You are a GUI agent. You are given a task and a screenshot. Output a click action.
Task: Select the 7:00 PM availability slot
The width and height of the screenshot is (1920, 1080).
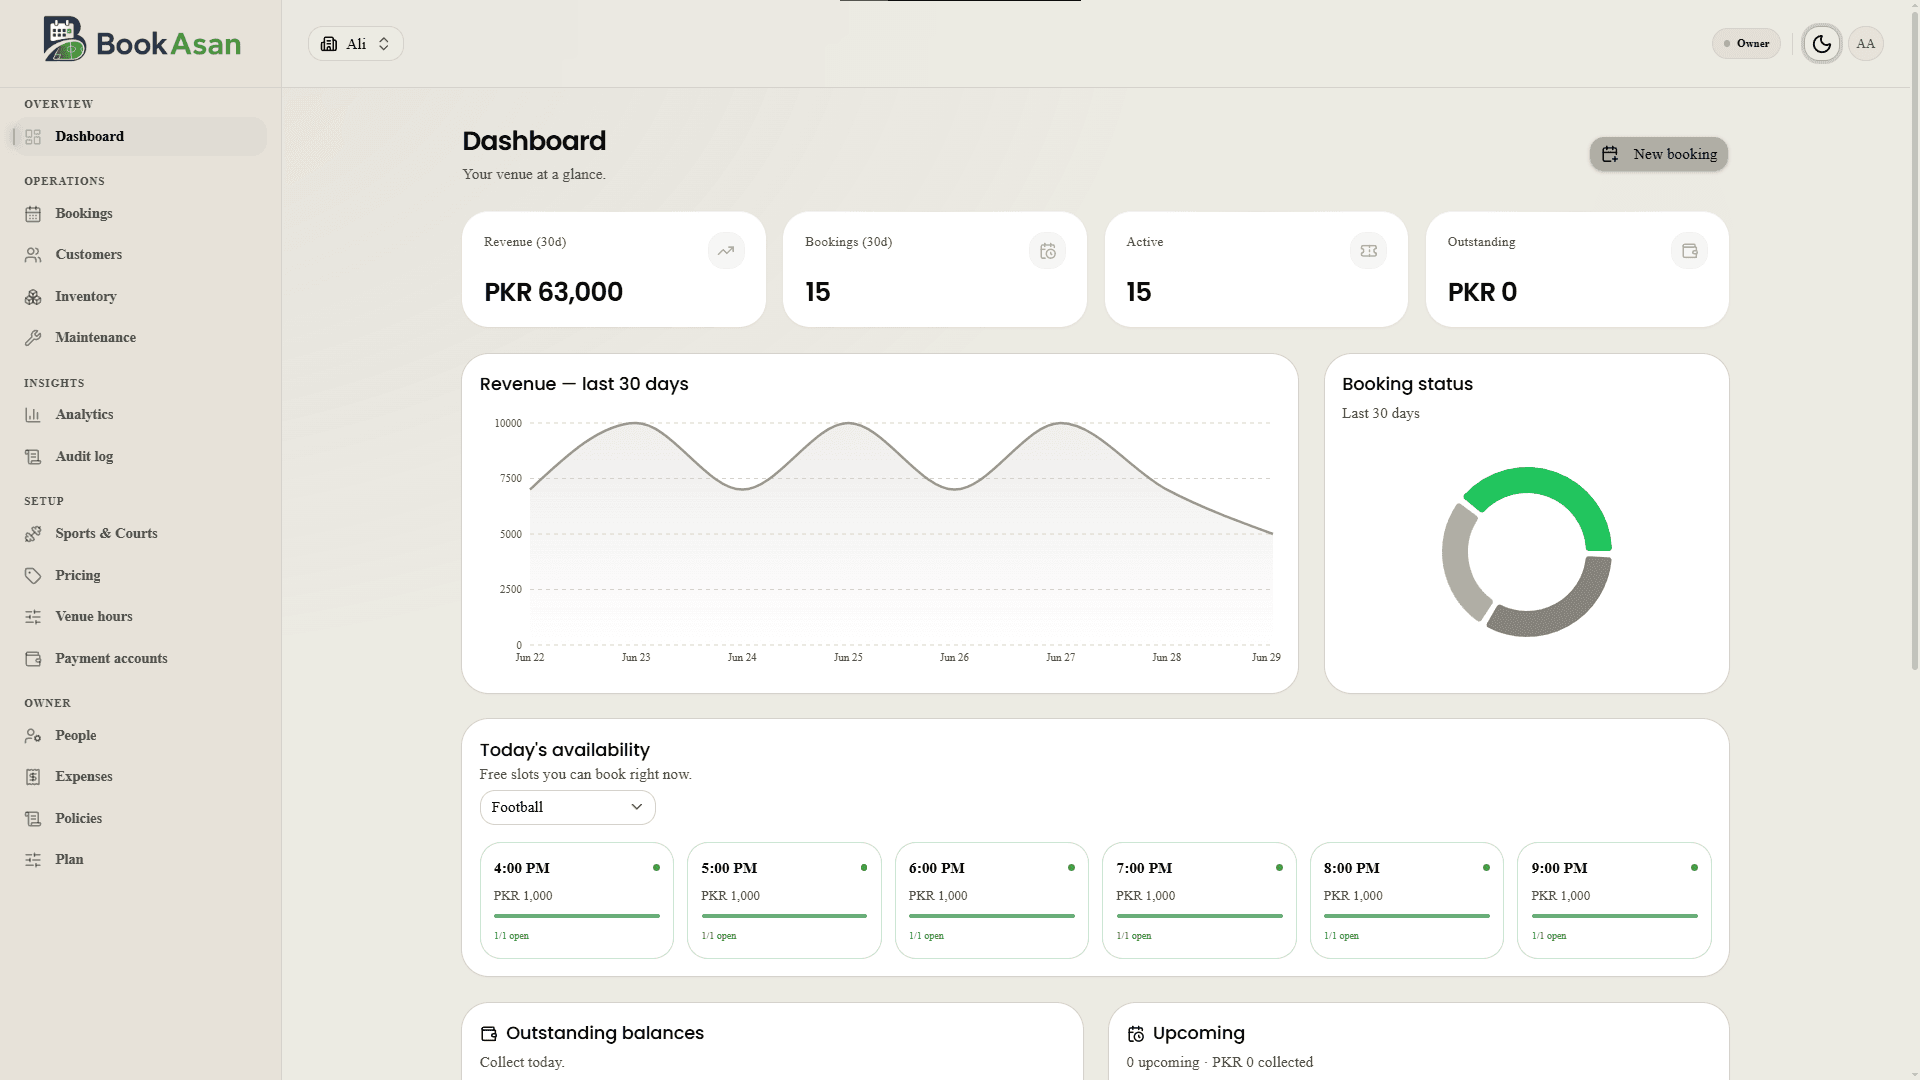pyautogui.click(x=1199, y=901)
